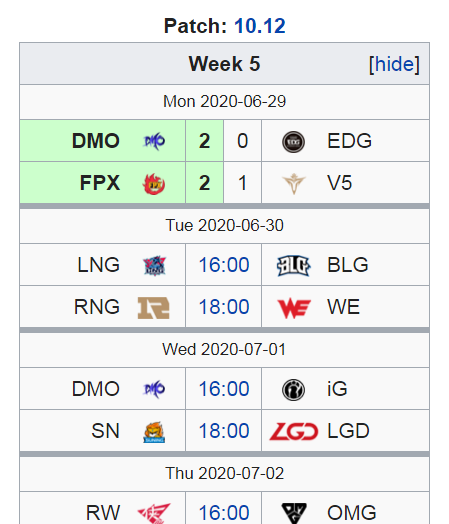Open the 18:00 SN vs LGD match time

pyautogui.click(x=224, y=431)
